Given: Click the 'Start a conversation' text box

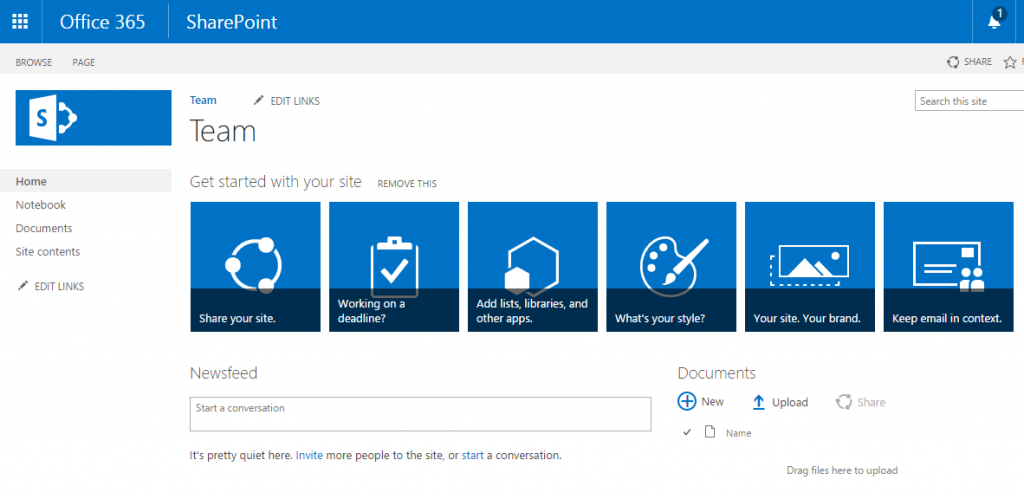Looking at the screenshot, I should coord(421,414).
